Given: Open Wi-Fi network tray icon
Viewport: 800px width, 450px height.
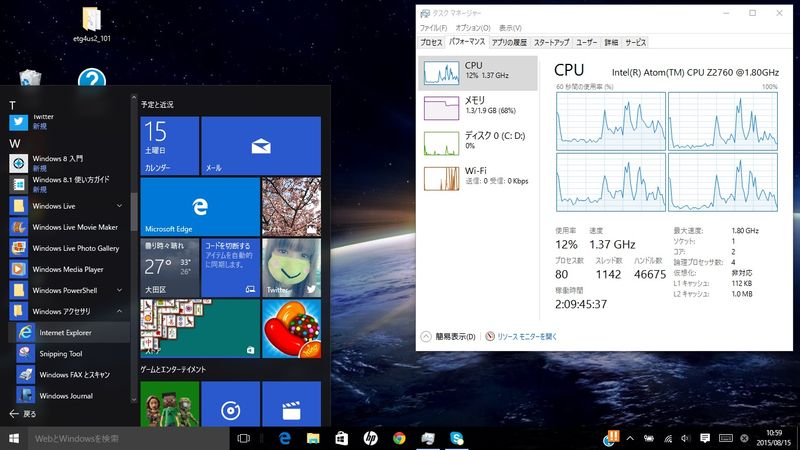Looking at the screenshot, I should (668, 438).
